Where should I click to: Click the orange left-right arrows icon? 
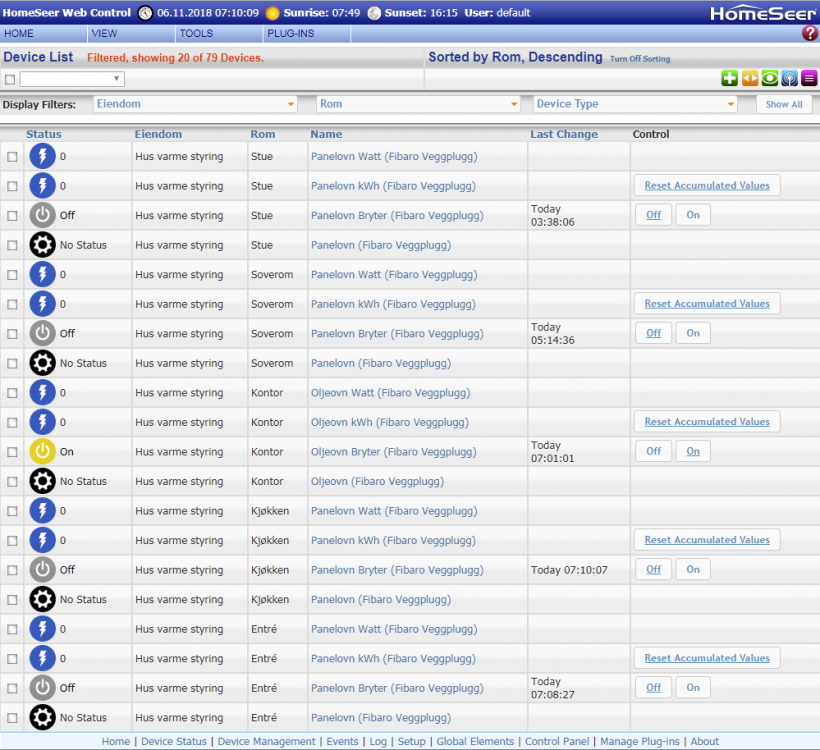point(749,79)
